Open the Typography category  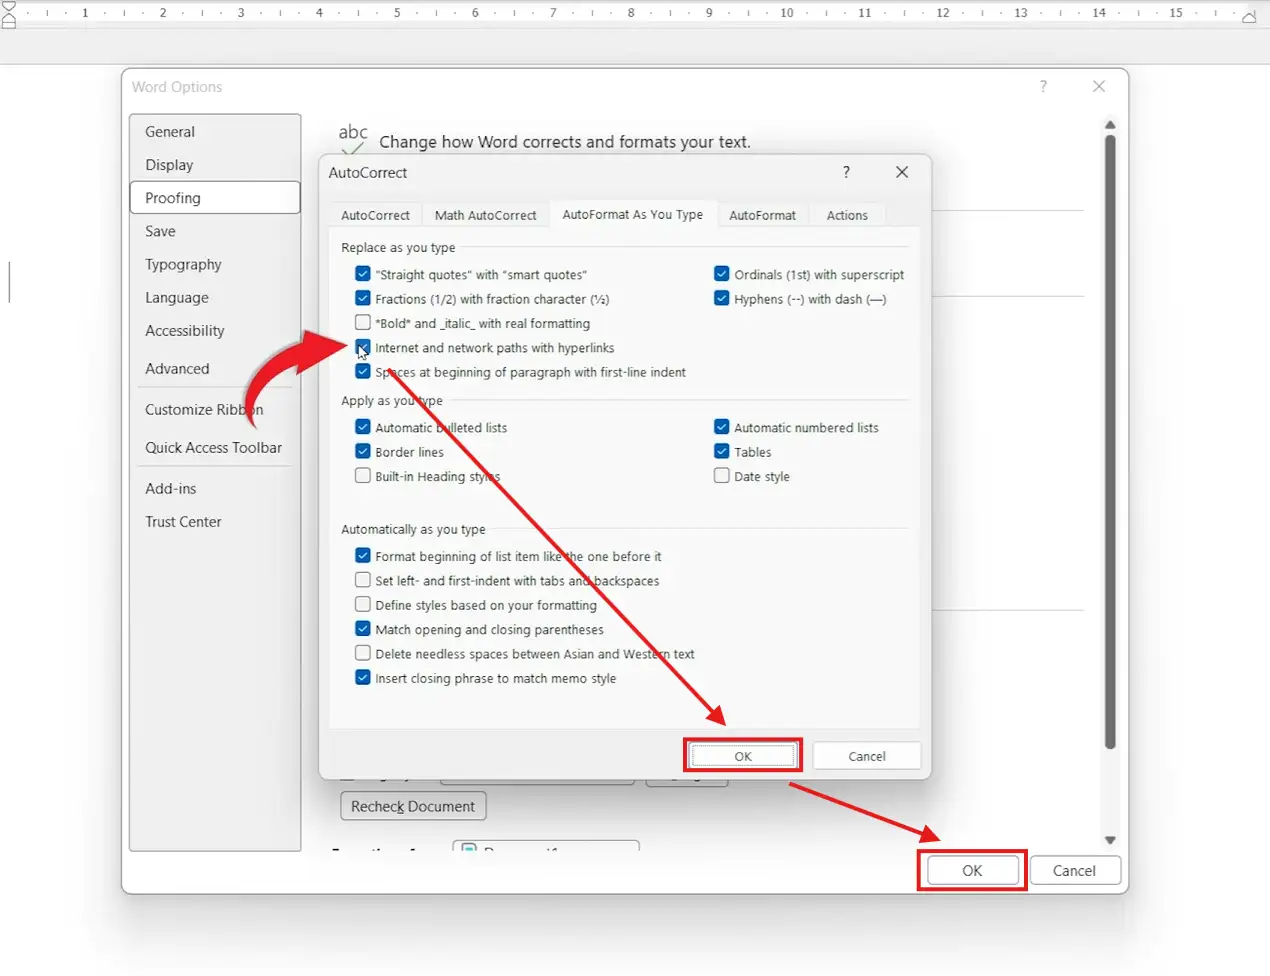tap(215, 264)
